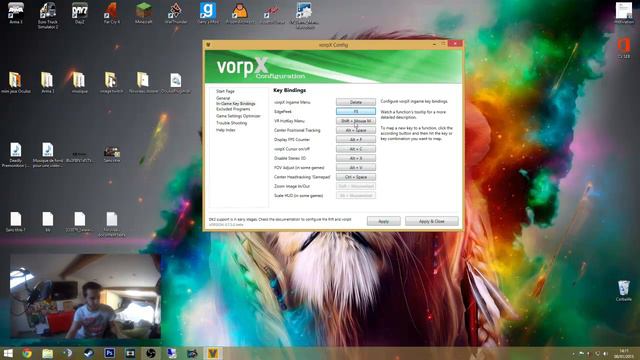The image size is (640, 360).
Task: Click the 'Zoom Image In/Out' label
Action: (x=292, y=187)
